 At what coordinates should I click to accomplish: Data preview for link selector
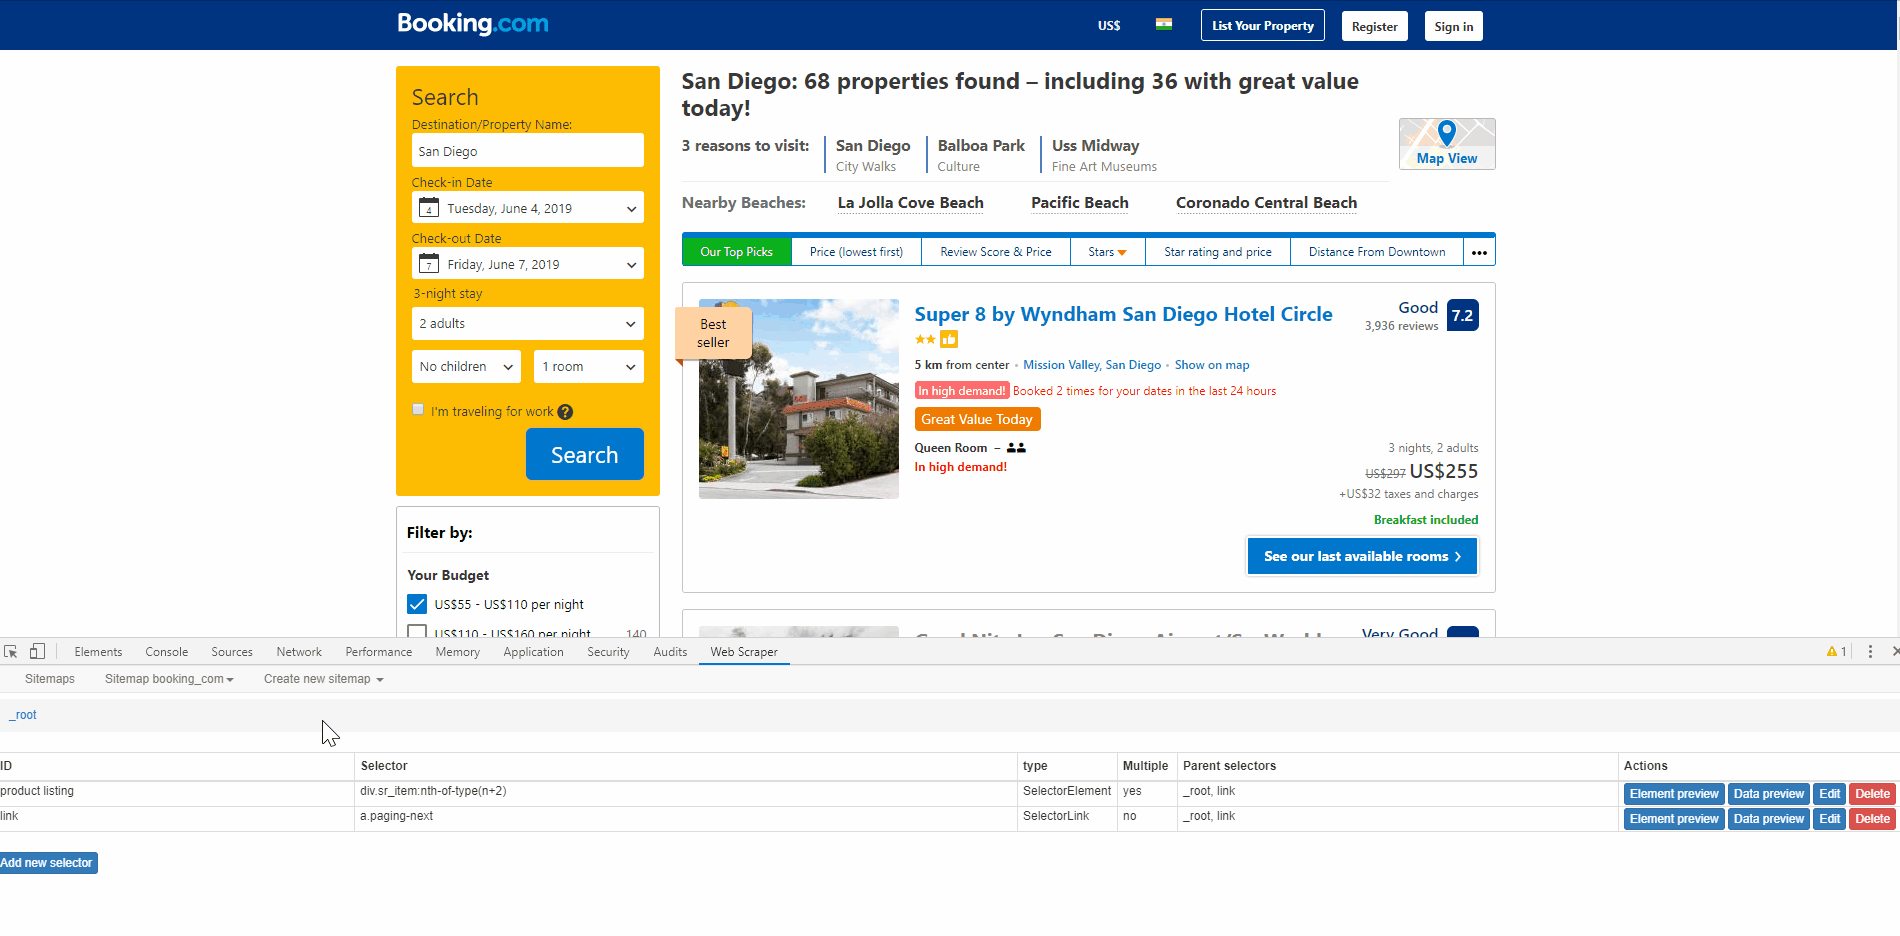tap(1769, 819)
